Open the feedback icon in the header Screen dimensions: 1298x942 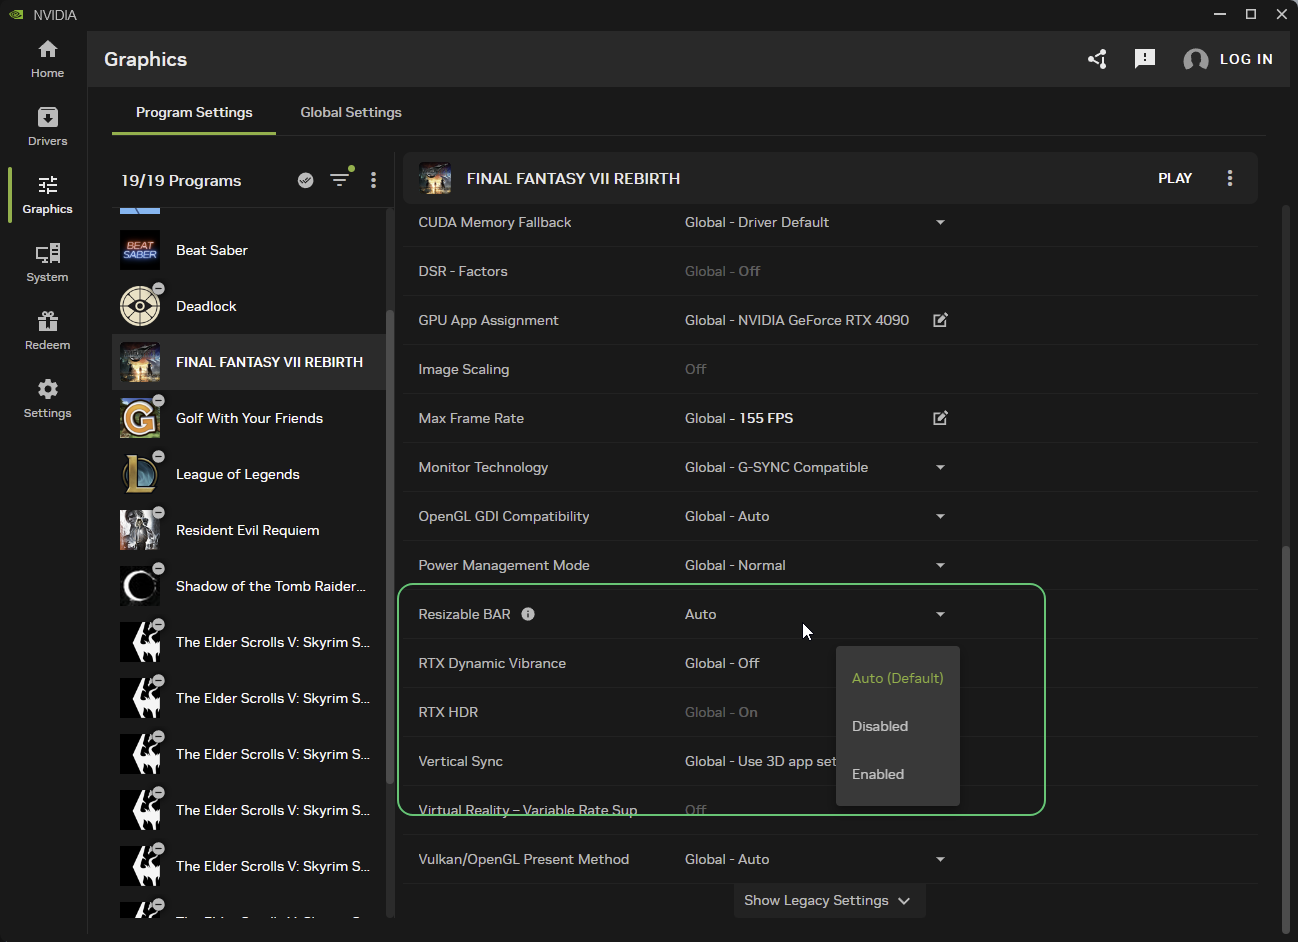click(1145, 59)
